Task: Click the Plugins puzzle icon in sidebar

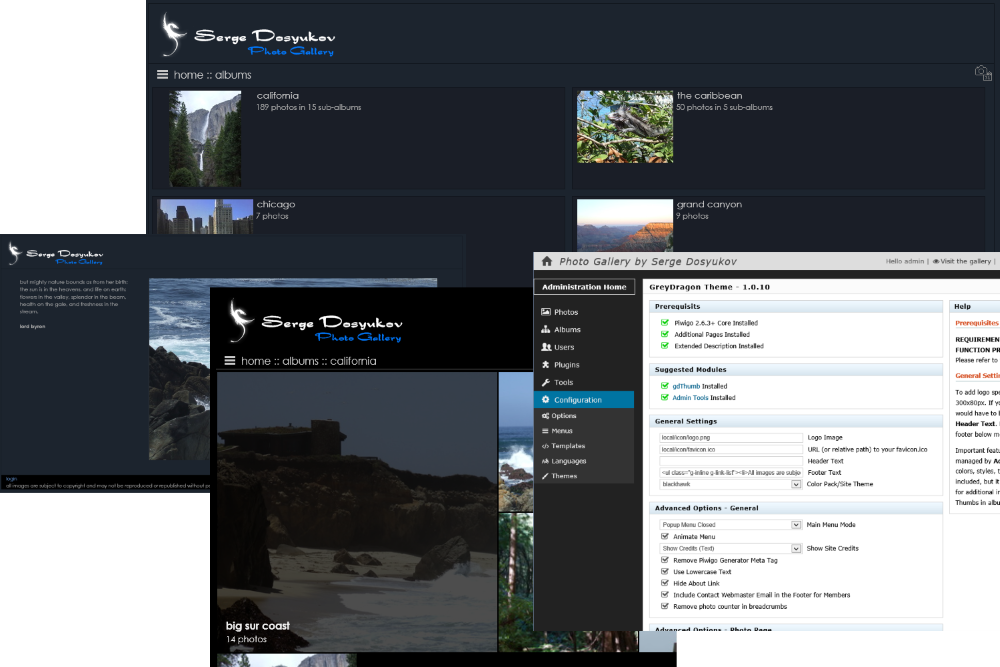Action: pyautogui.click(x=545, y=365)
